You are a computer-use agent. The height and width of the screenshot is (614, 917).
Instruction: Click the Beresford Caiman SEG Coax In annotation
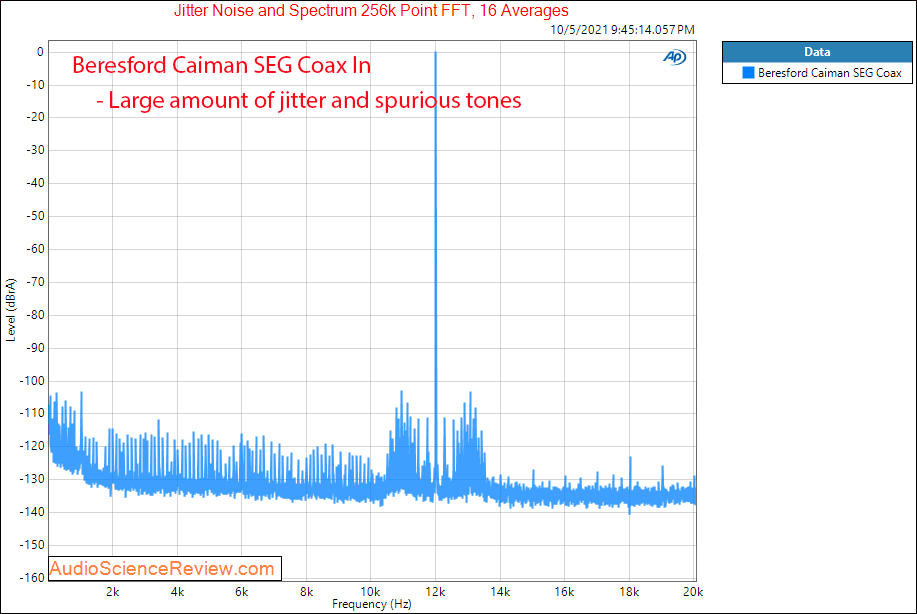point(222,65)
